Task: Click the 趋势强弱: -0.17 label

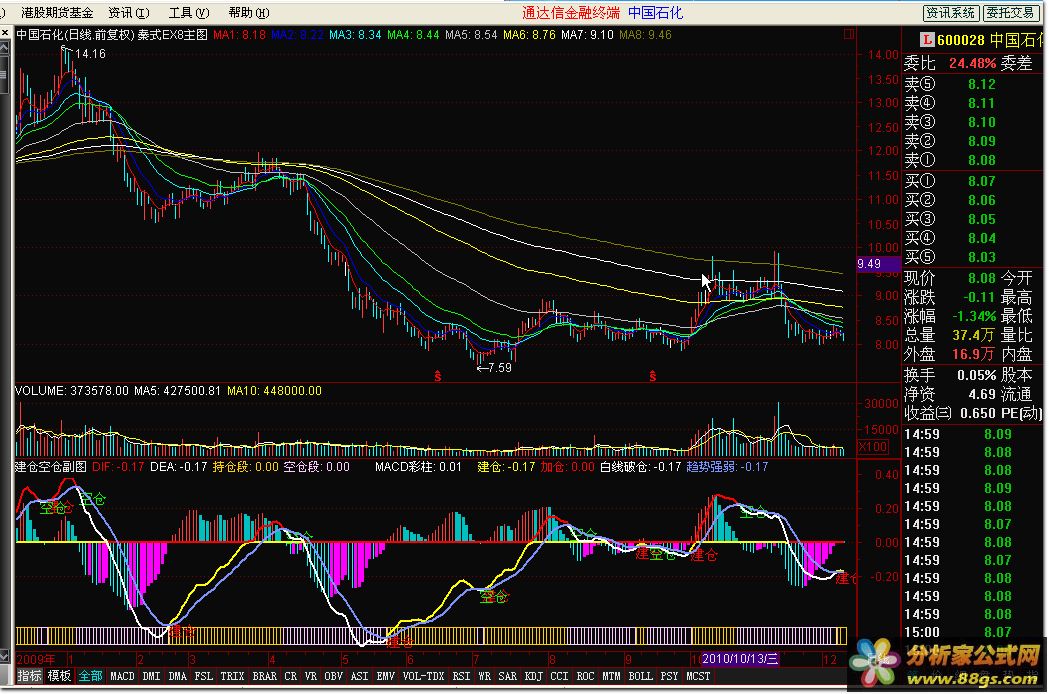Action: [727, 467]
